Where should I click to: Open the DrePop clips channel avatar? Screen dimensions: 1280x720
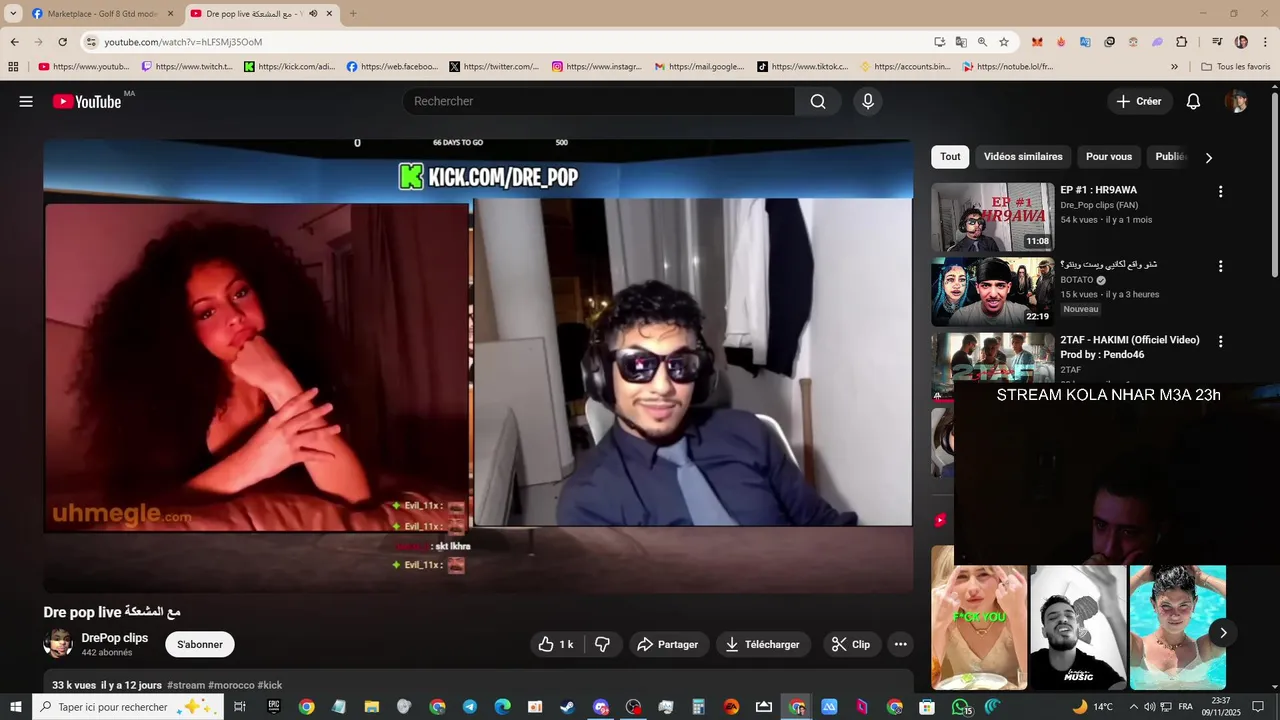[x=58, y=644]
